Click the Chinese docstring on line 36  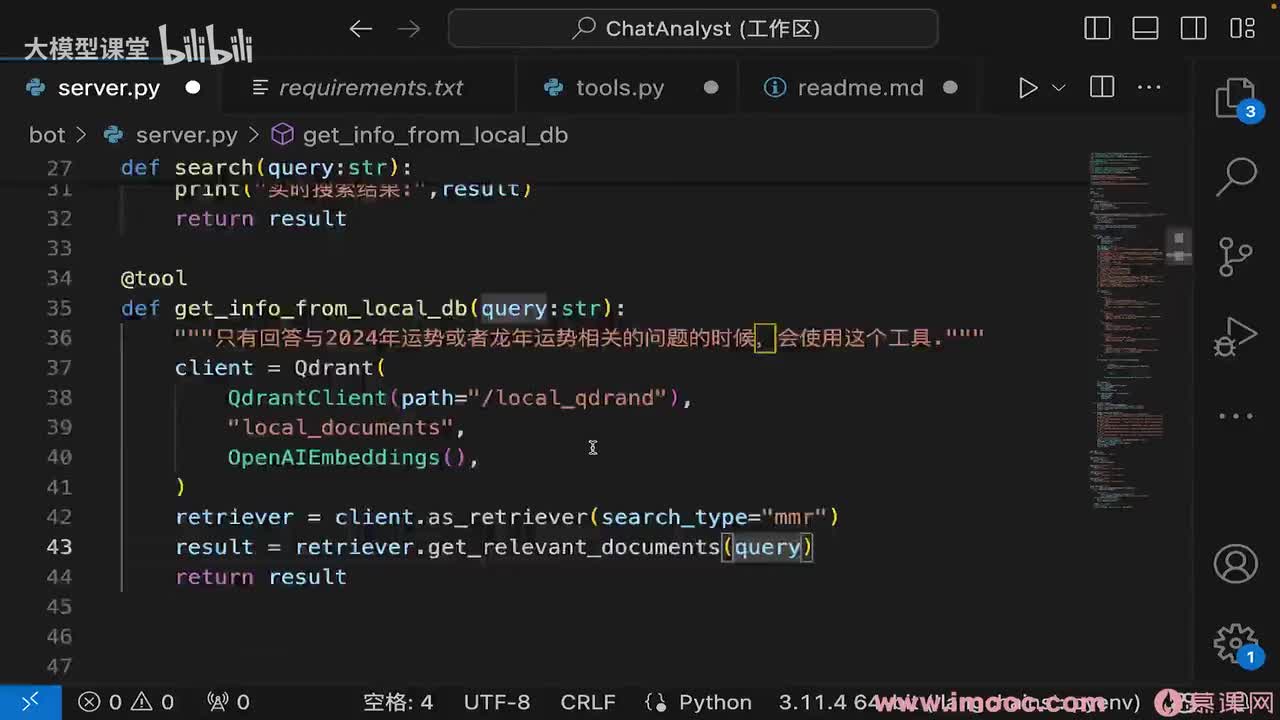pos(580,338)
